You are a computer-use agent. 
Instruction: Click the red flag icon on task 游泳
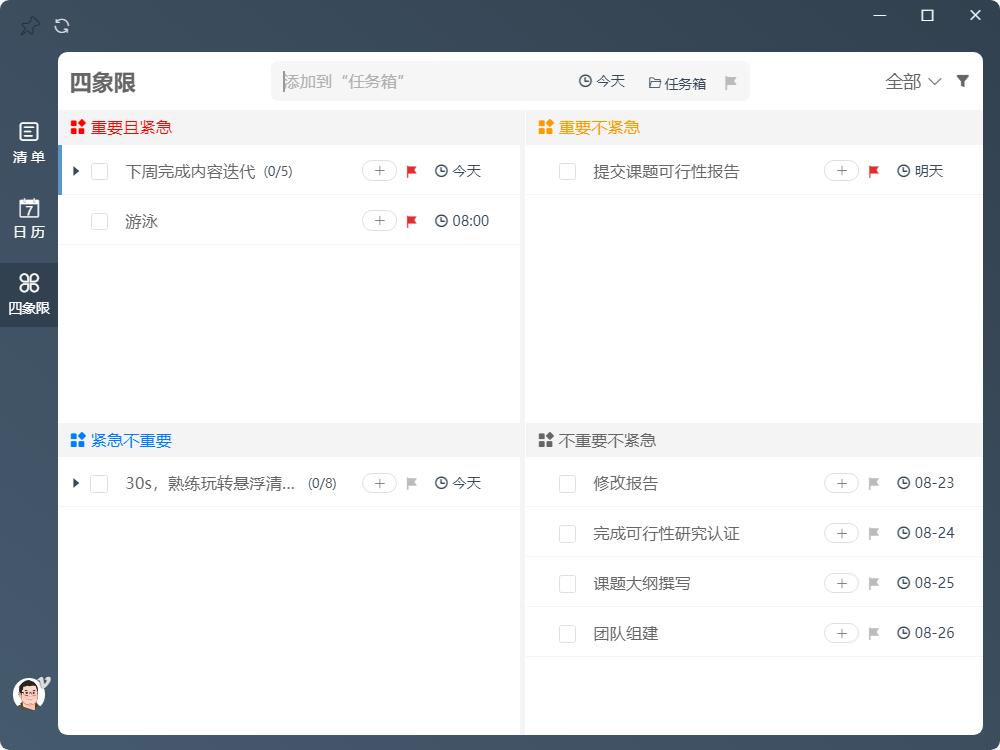coord(411,221)
